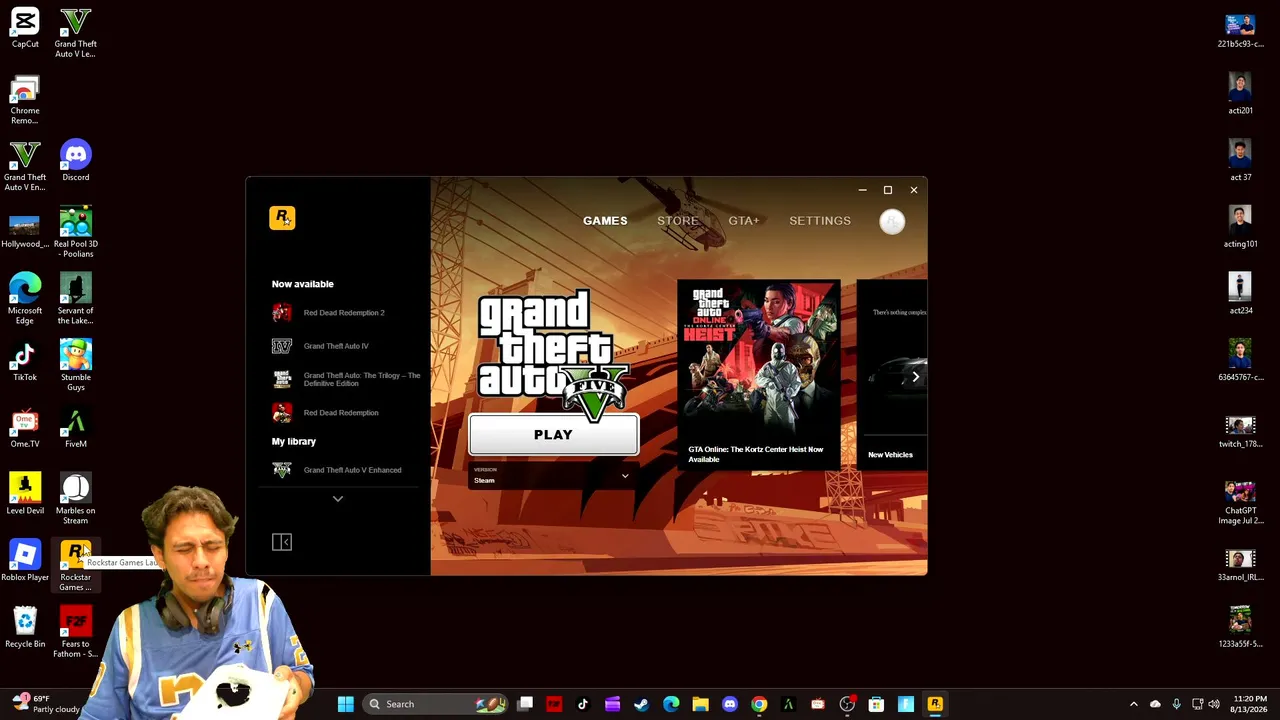Open the SETTINGS tab
The image size is (1280, 720).
point(820,221)
